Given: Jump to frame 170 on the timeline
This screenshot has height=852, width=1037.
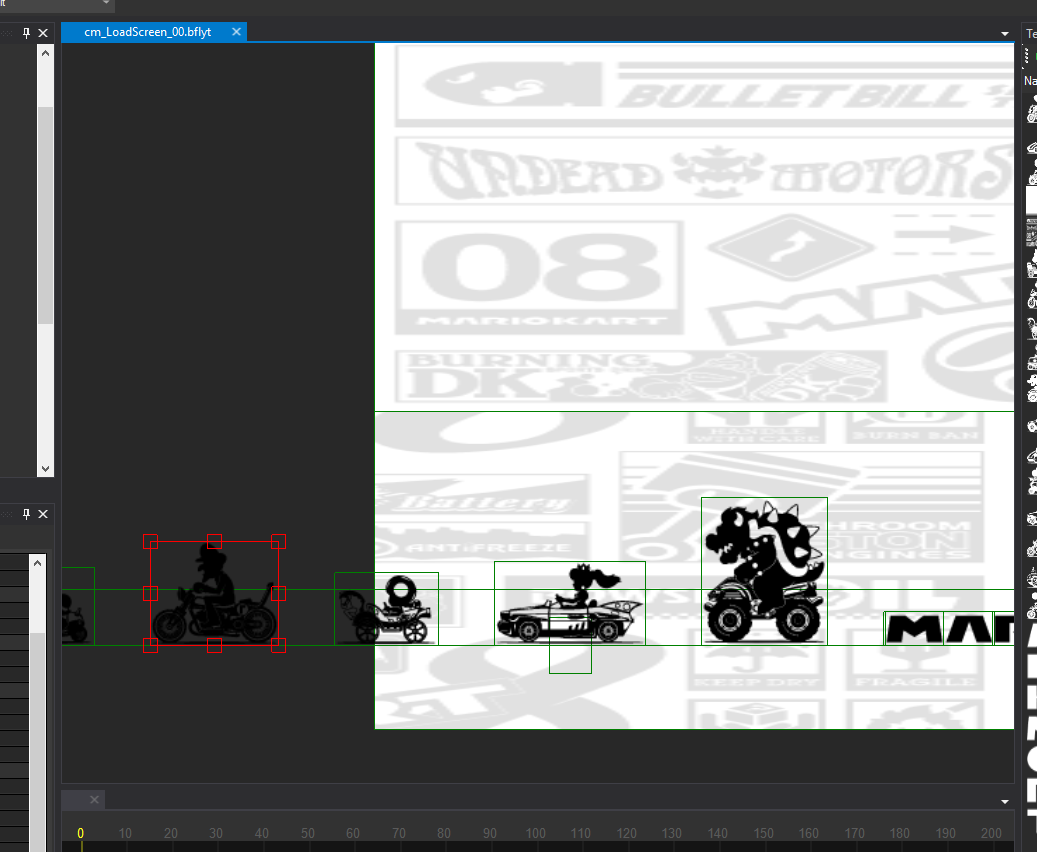Looking at the screenshot, I should click(854, 833).
